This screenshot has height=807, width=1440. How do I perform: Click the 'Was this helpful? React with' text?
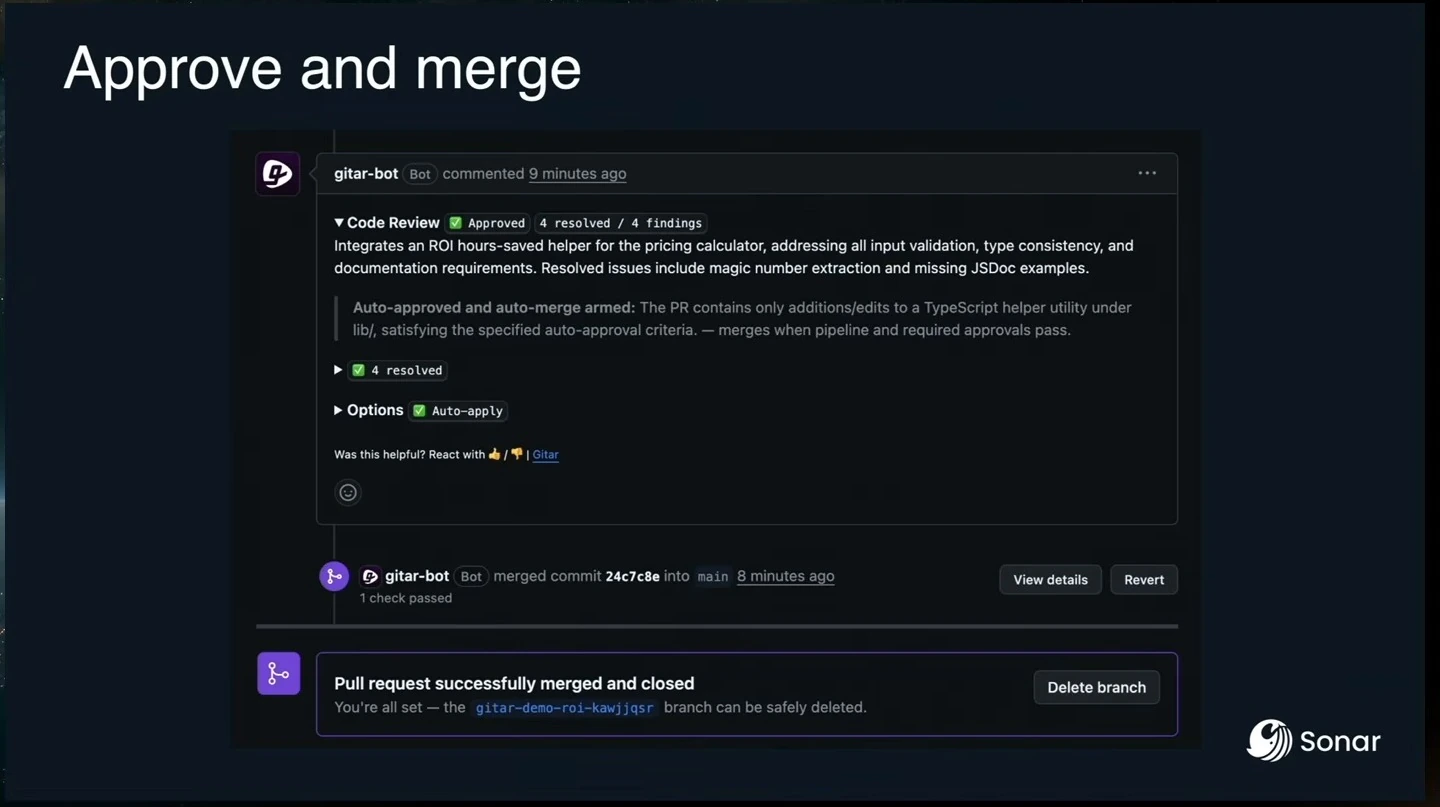pyautogui.click(x=410, y=455)
